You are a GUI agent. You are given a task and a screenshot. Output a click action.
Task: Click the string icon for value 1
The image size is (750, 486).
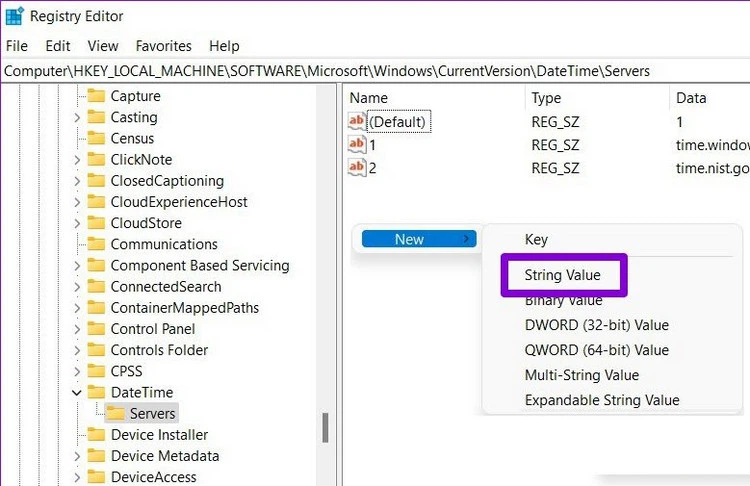357,144
